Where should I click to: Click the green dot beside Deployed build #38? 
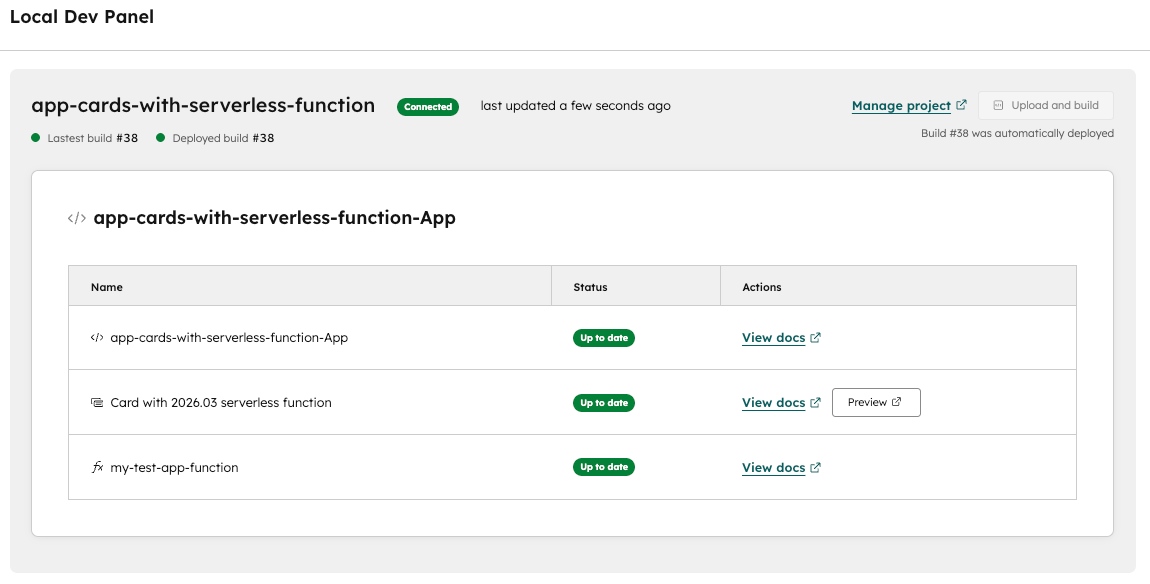tap(160, 138)
